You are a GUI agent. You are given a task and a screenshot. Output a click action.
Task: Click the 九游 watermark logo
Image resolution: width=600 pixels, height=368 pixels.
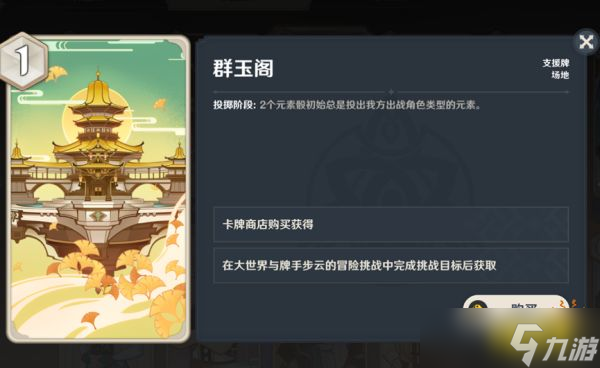click(x=554, y=345)
